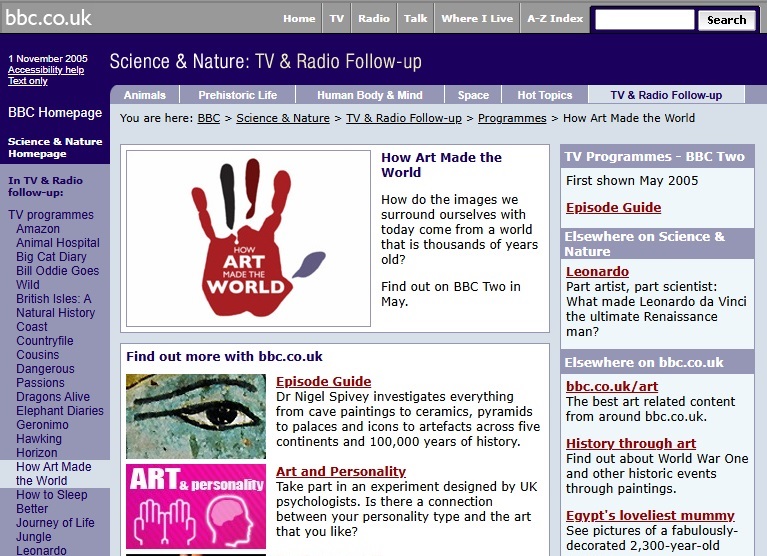Viewport: 767px width, 556px height.
Task: Open Amazon in sidebar
Action: pyautogui.click(x=38, y=229)
